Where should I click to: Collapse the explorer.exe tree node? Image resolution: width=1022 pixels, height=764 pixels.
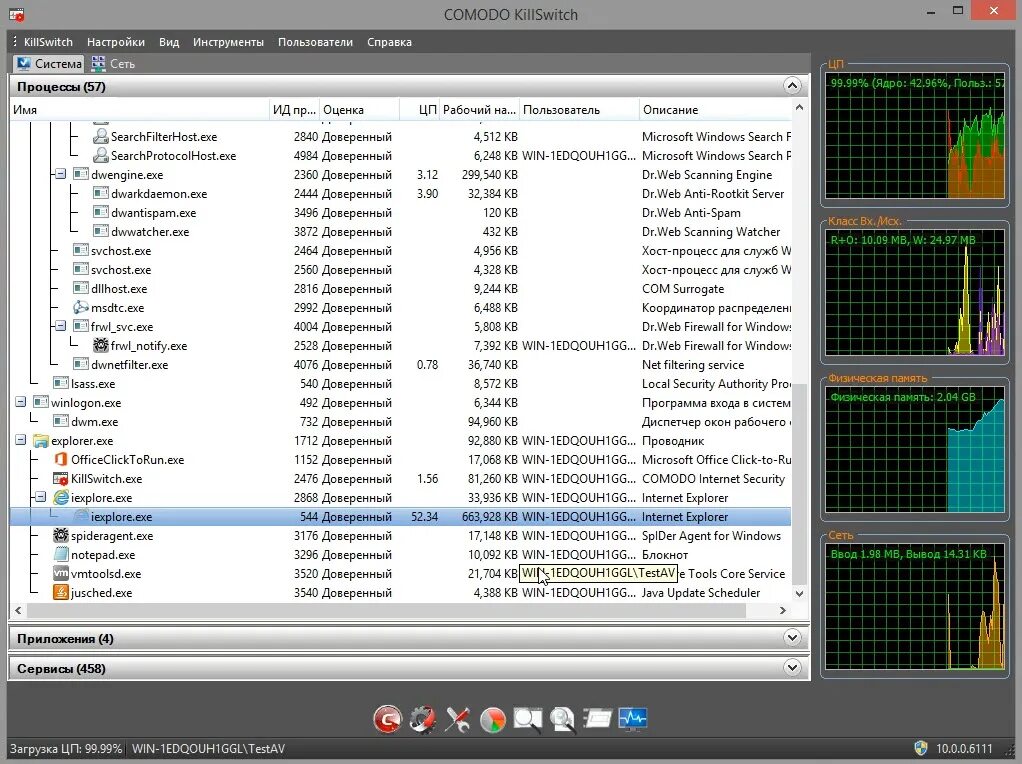[21, 441]
